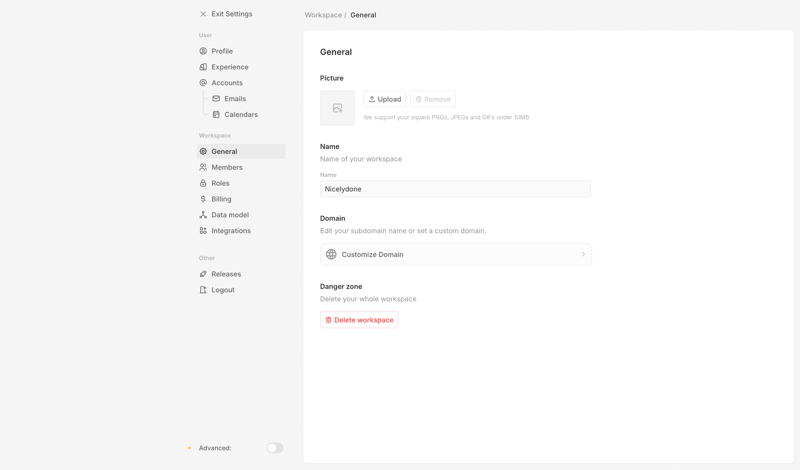Click the Experience palette icon

[x=203, y=67]
